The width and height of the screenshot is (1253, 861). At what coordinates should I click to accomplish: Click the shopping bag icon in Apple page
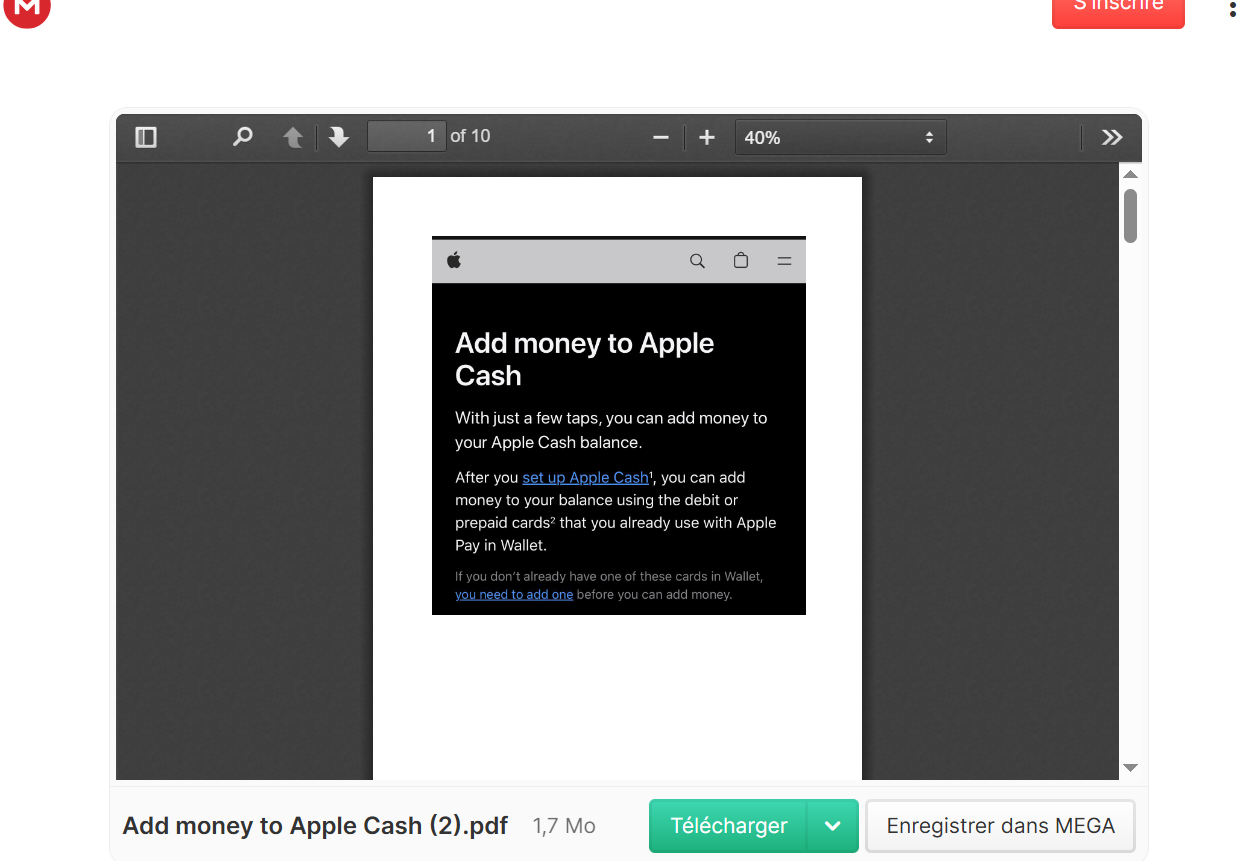point(741,260)
